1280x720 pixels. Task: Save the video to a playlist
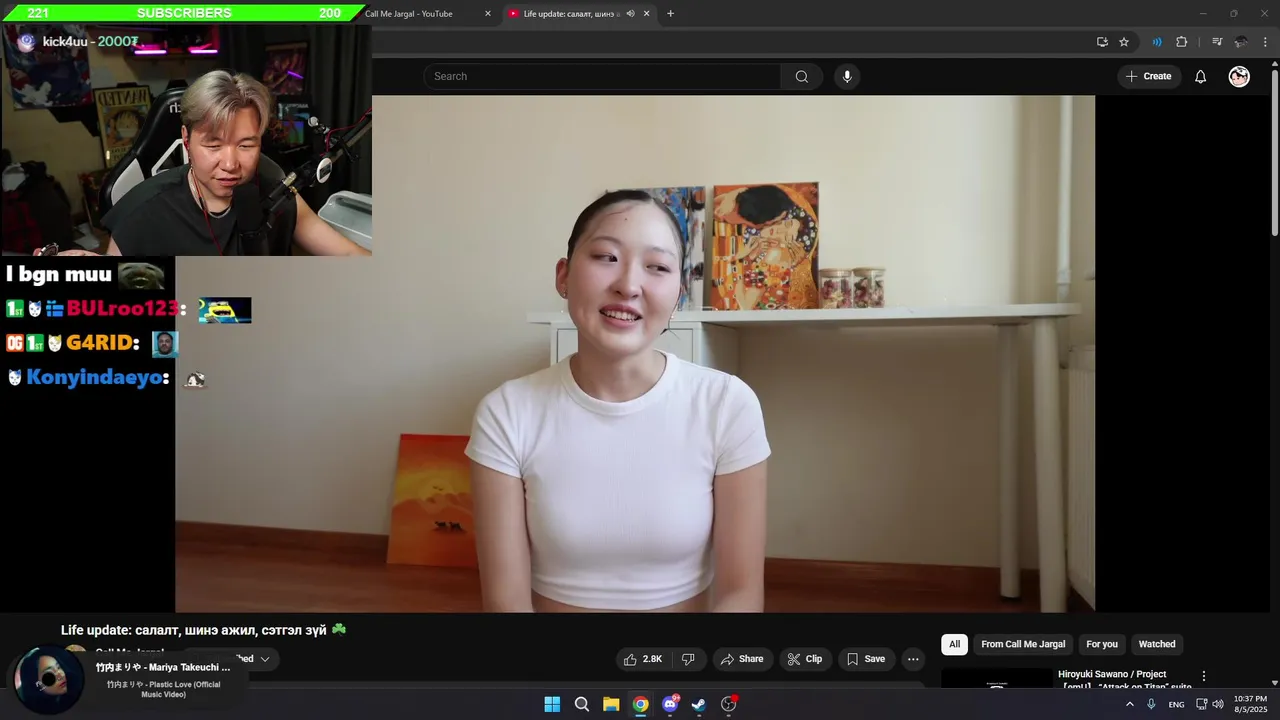pos(866,659)
